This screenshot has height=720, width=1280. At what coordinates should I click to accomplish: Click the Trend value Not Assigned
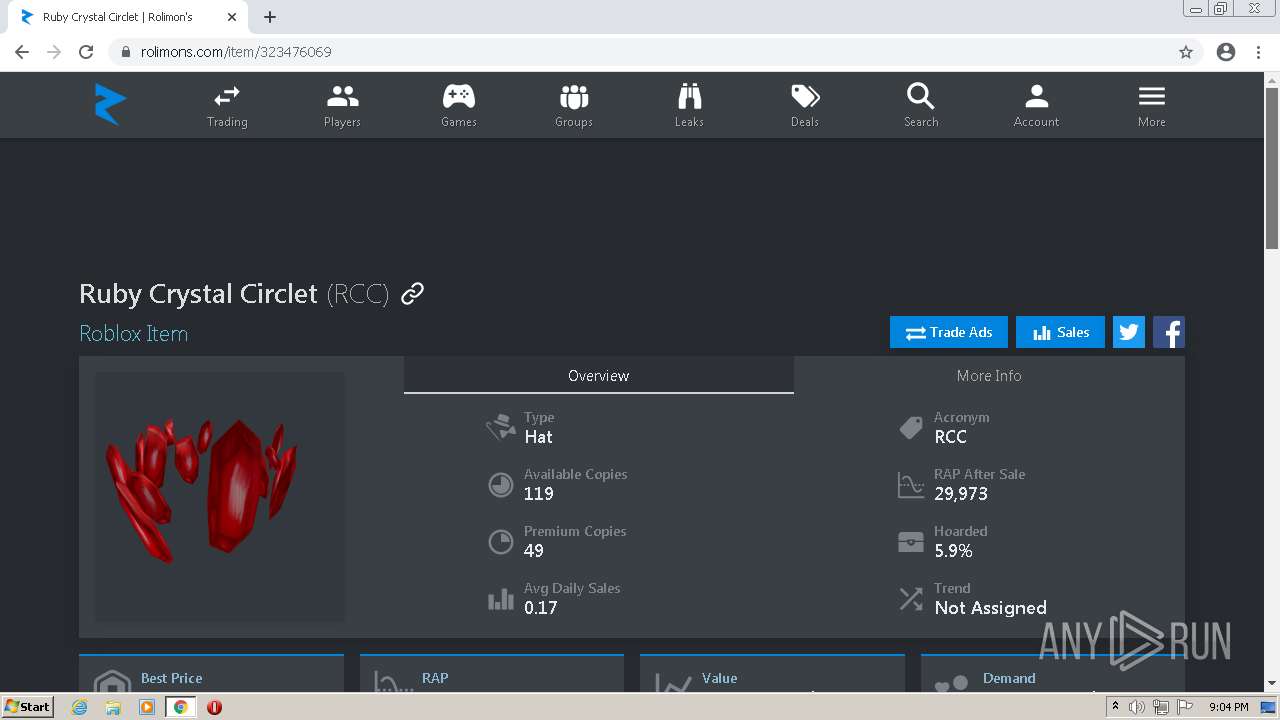pyautogui.click(x=991, y=608)
